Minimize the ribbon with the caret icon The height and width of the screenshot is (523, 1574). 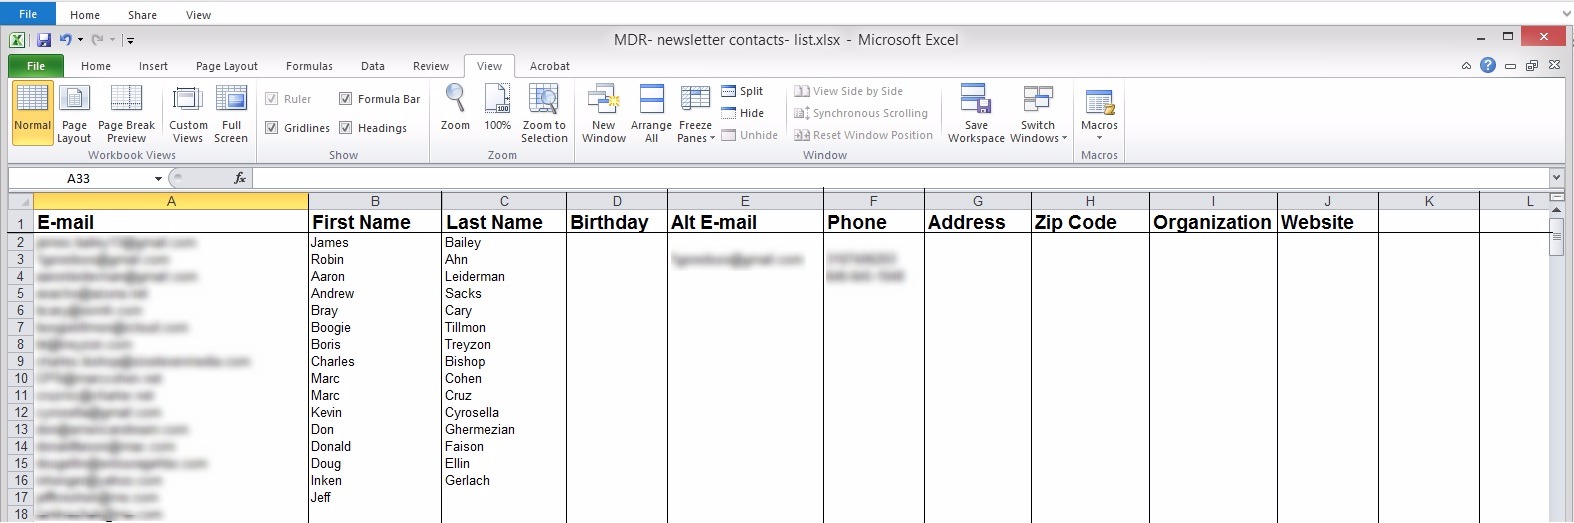coord(1466,66)
